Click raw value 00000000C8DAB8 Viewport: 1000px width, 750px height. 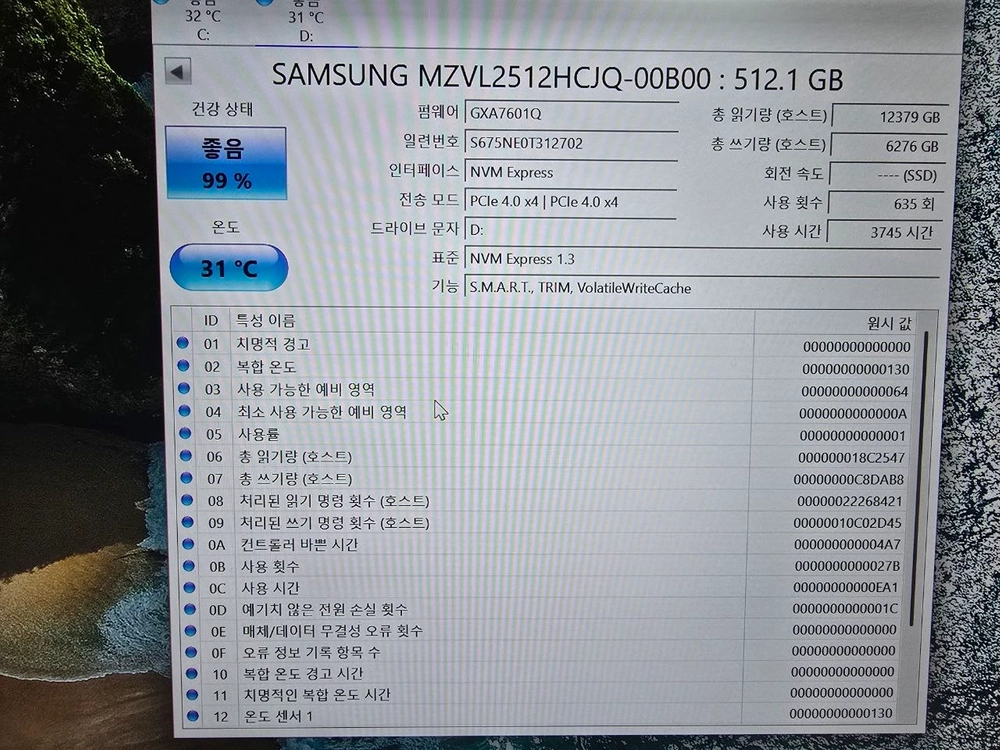click(849, 479)
